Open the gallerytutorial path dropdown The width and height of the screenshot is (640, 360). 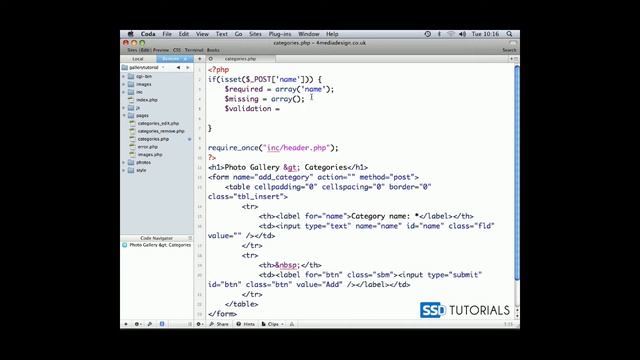click(144, 67)
